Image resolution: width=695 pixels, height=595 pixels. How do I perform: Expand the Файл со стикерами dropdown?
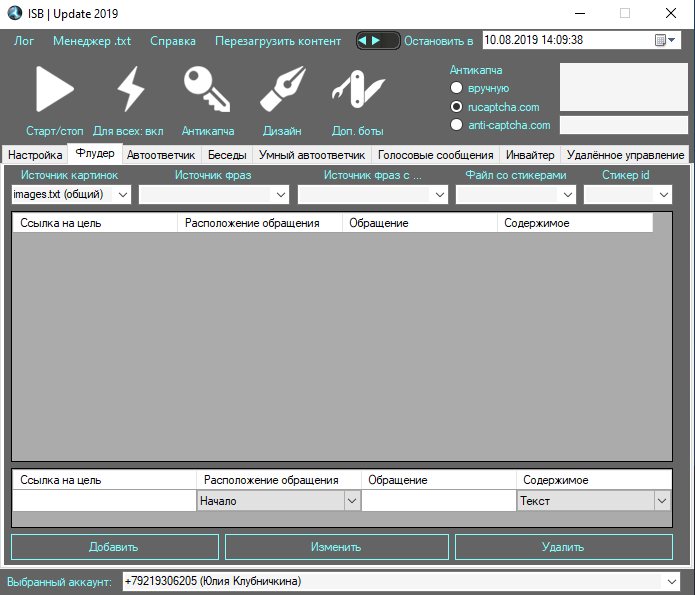567,194
